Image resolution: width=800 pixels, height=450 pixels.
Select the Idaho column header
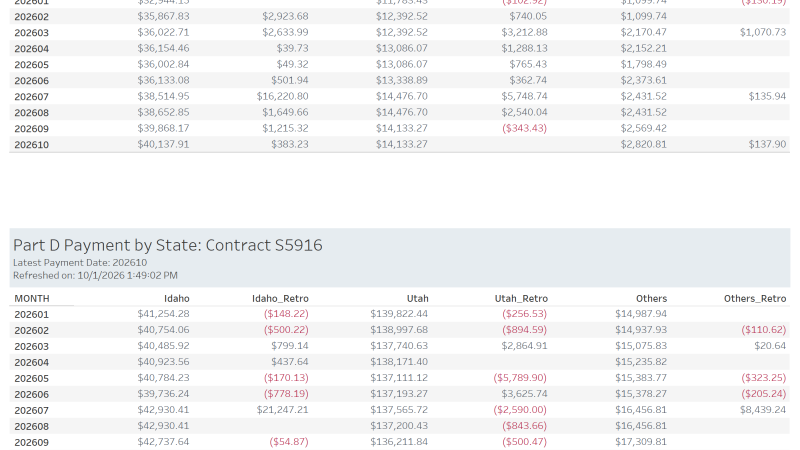[x=177, y=298]
